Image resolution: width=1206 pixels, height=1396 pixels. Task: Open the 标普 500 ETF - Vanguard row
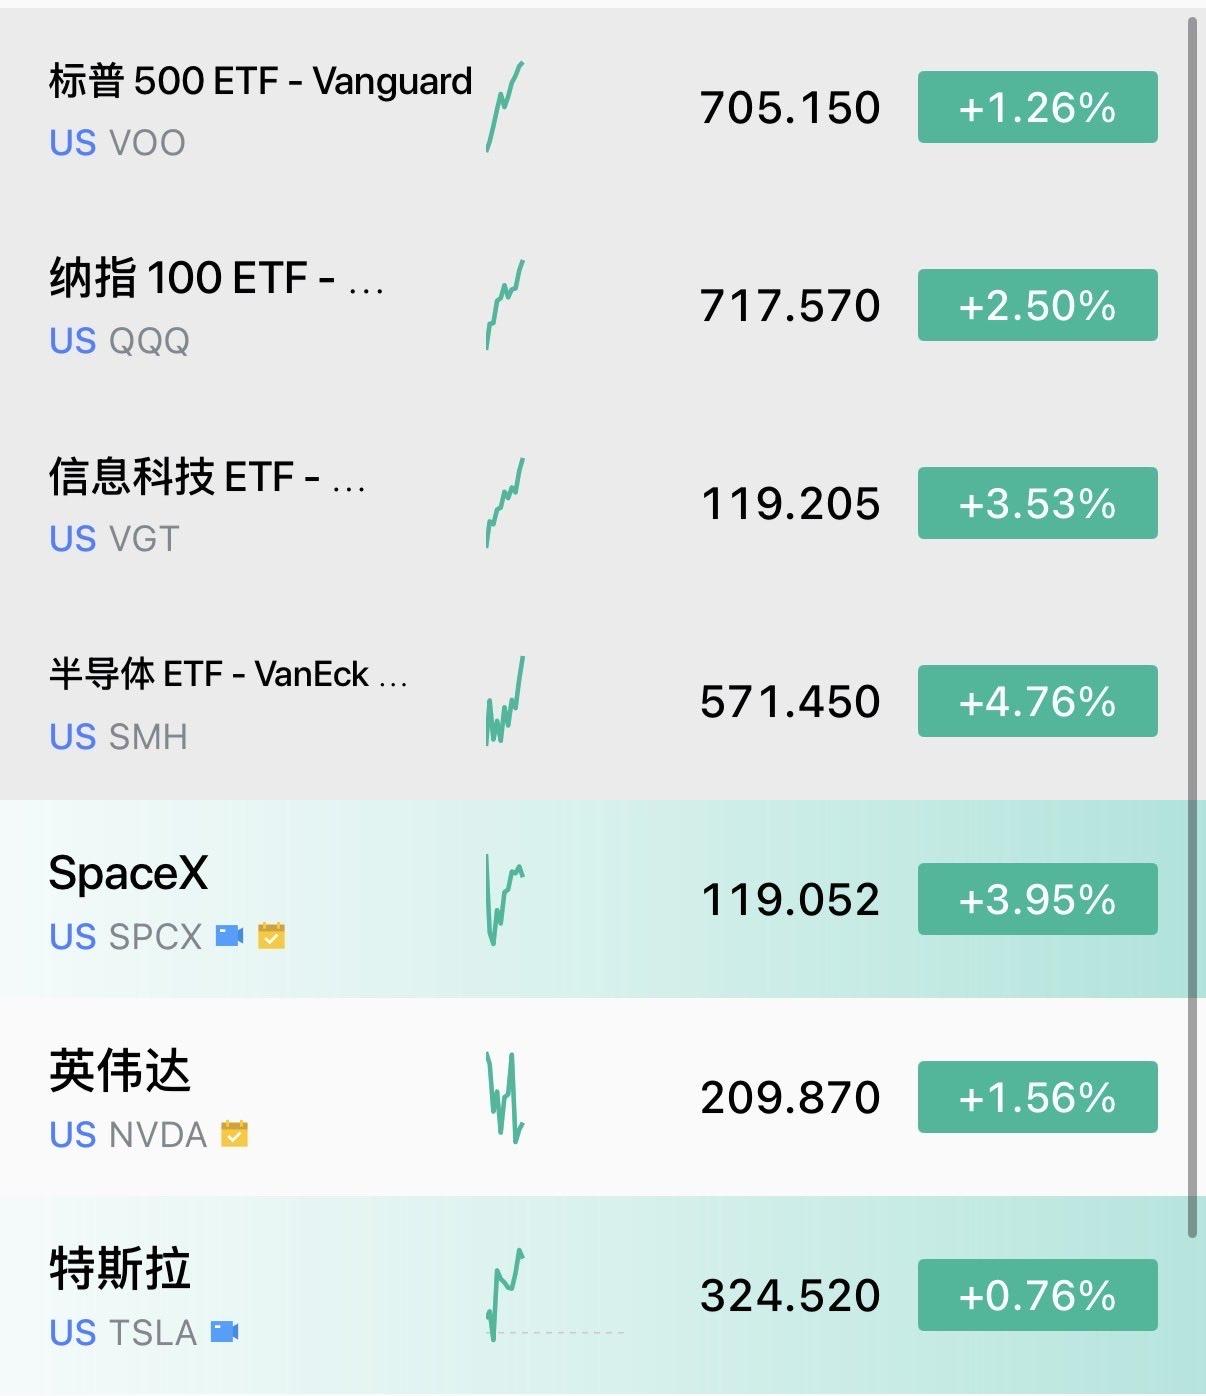click(x=594, y=107)
